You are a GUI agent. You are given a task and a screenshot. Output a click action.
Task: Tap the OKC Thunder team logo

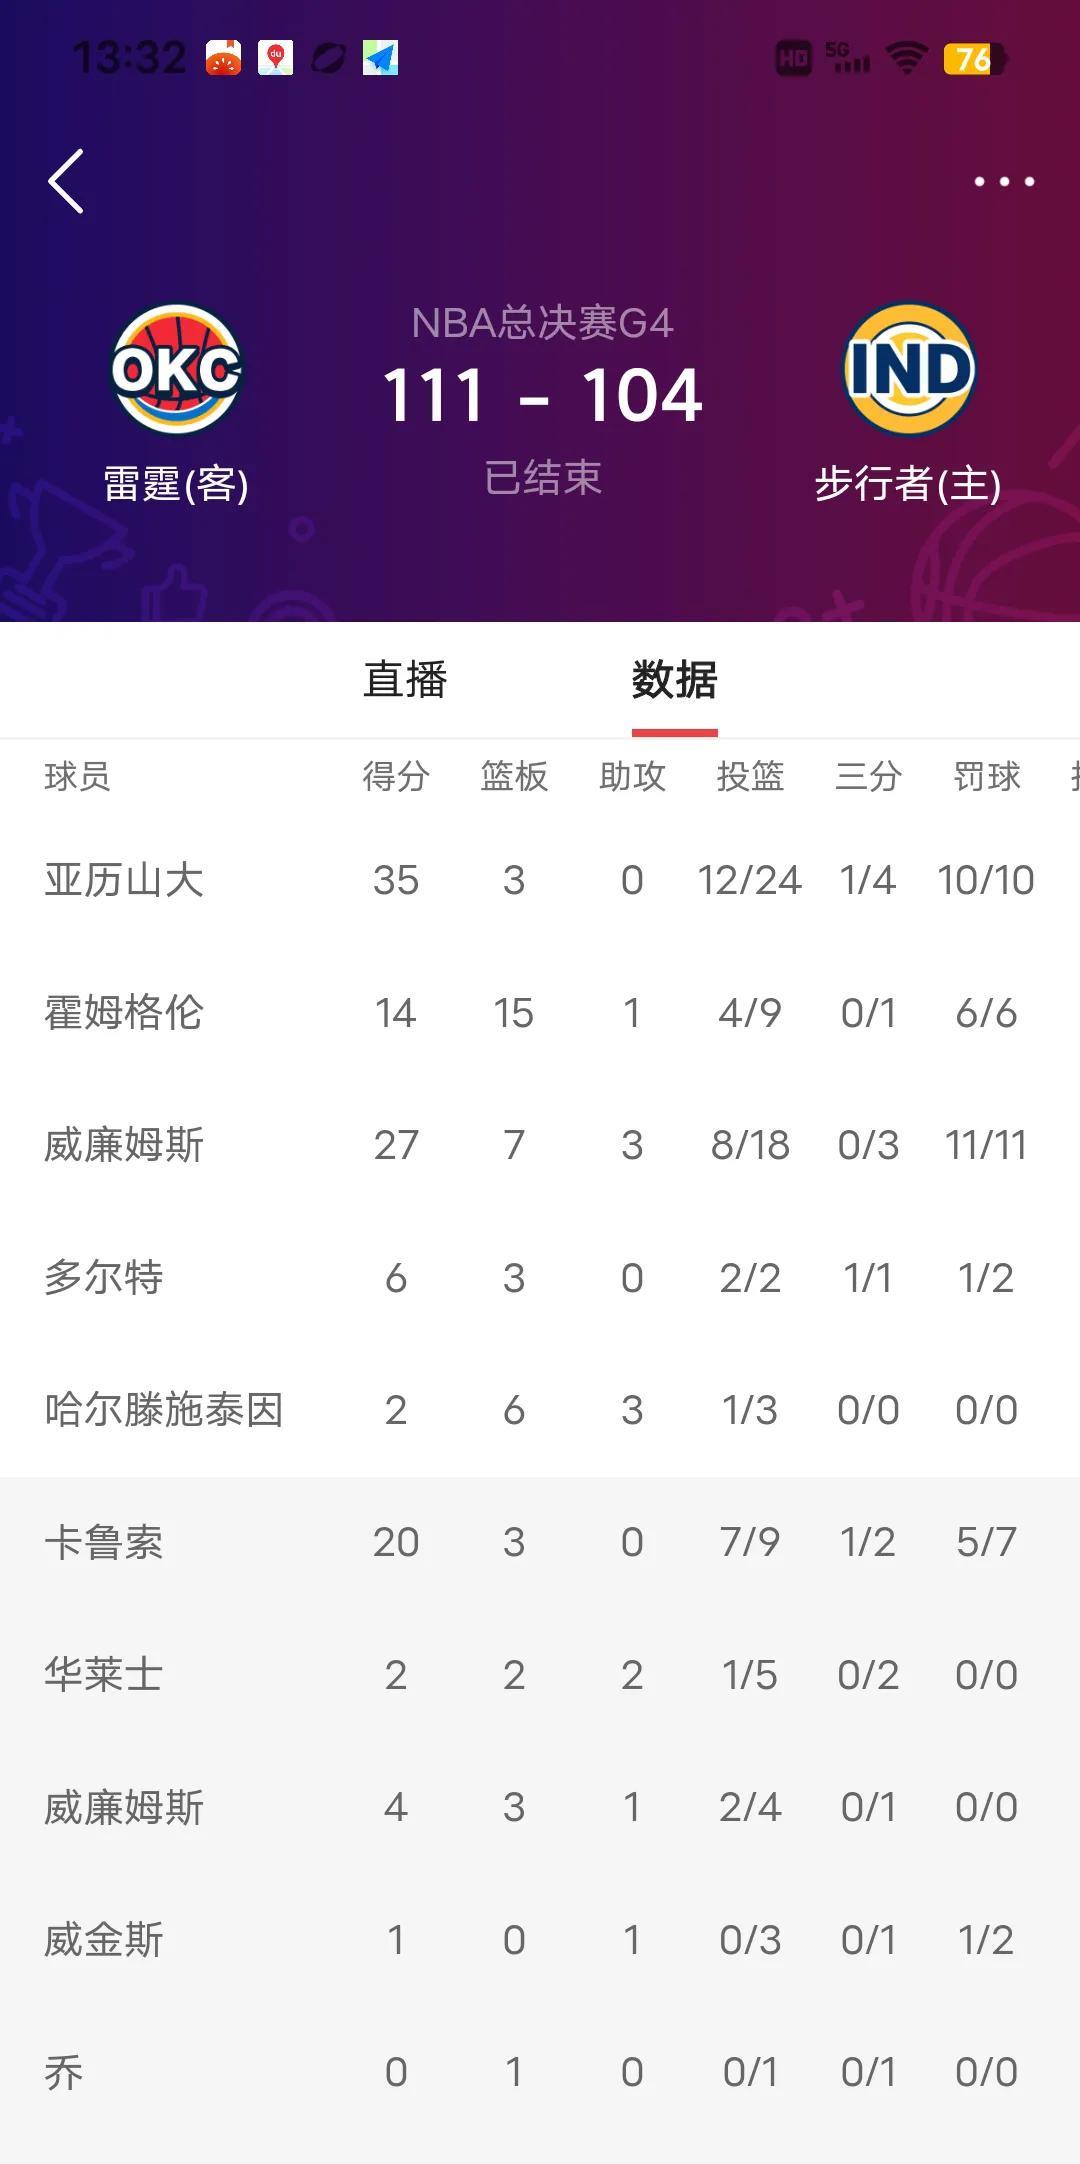176,369
